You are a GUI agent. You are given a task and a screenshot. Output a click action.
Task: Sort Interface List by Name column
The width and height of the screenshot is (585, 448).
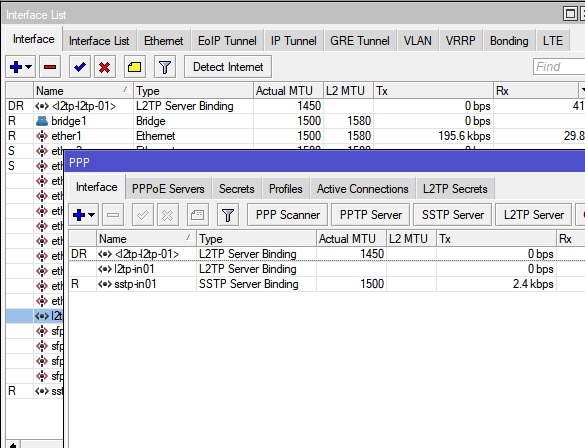coord(83,91)
